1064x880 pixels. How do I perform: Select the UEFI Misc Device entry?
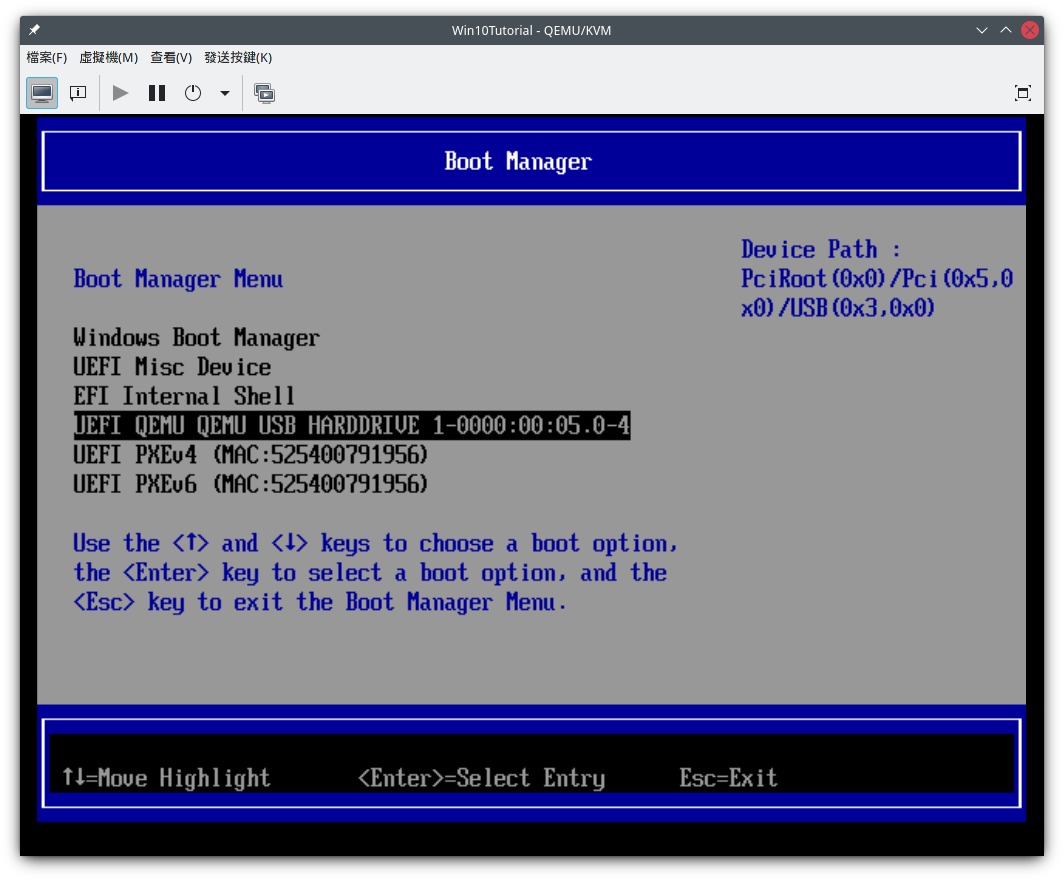point(172,367)
